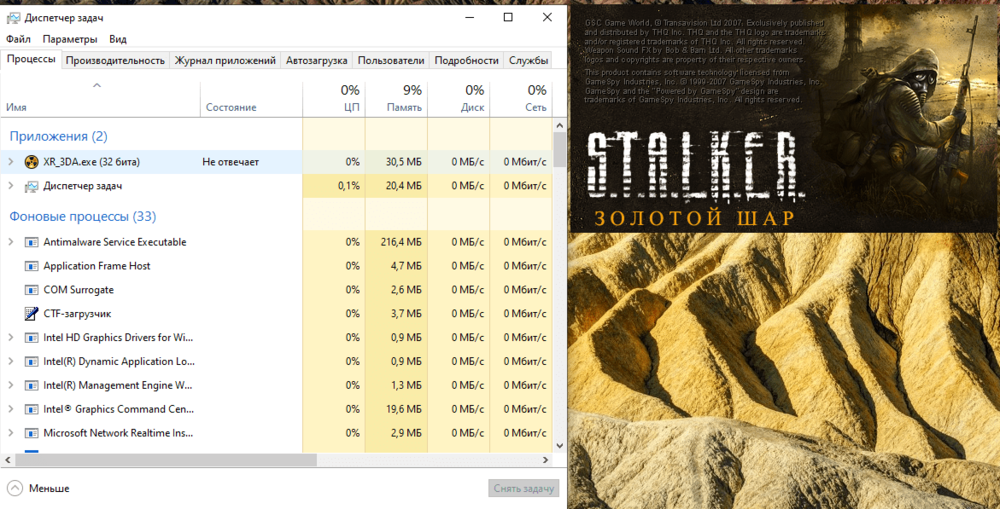Open the Автозагрузка tab

click(x=316, y=61)
